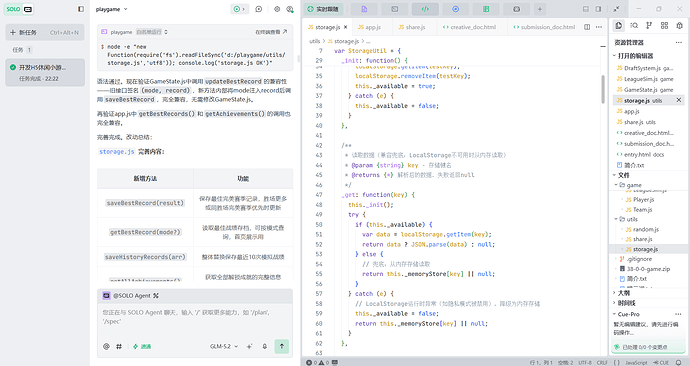
Task: Open the source control branch icon
Action: [x=649, y=26]
